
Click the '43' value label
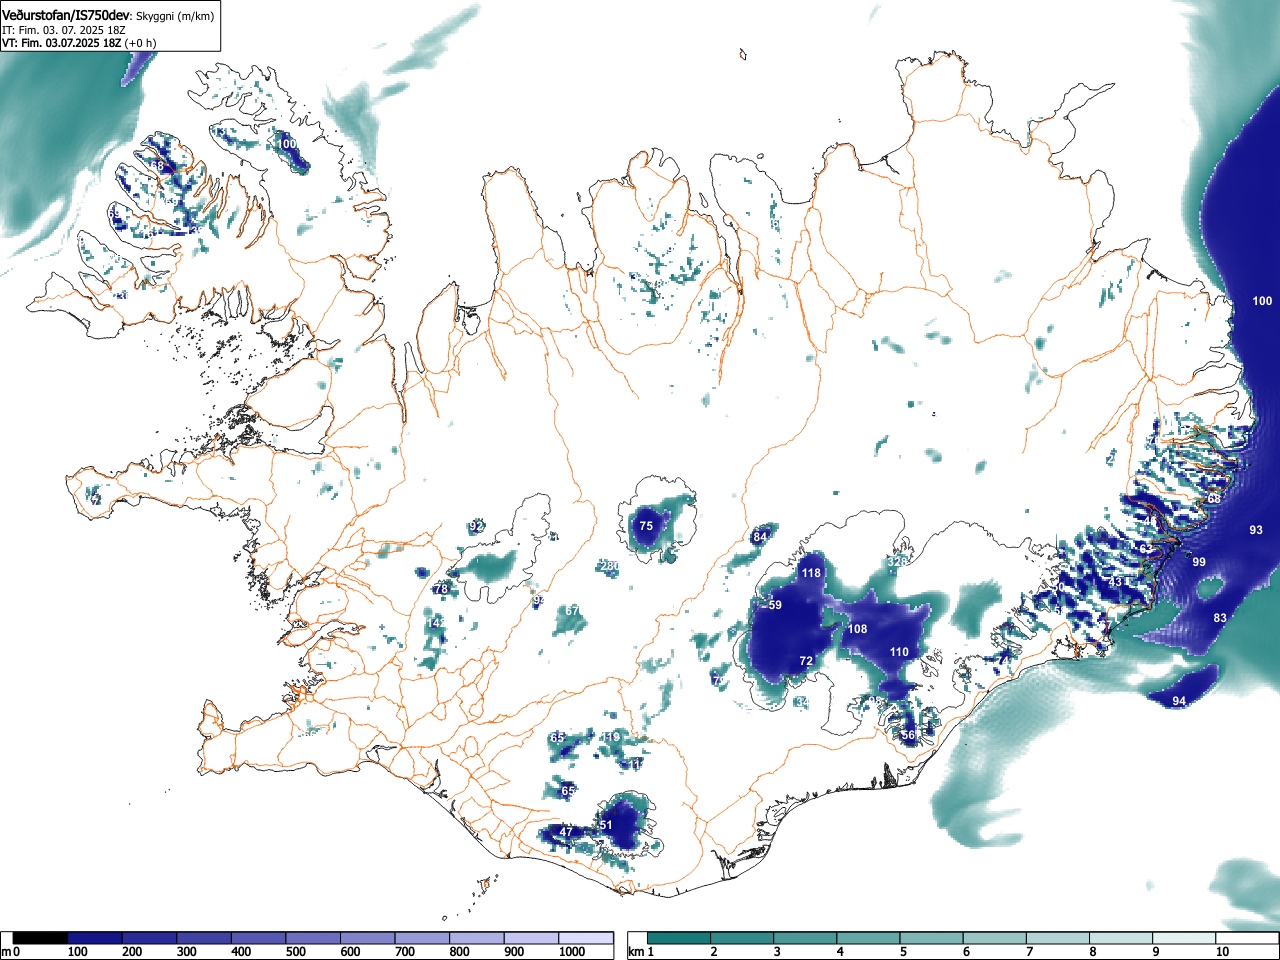[1116, 582]
